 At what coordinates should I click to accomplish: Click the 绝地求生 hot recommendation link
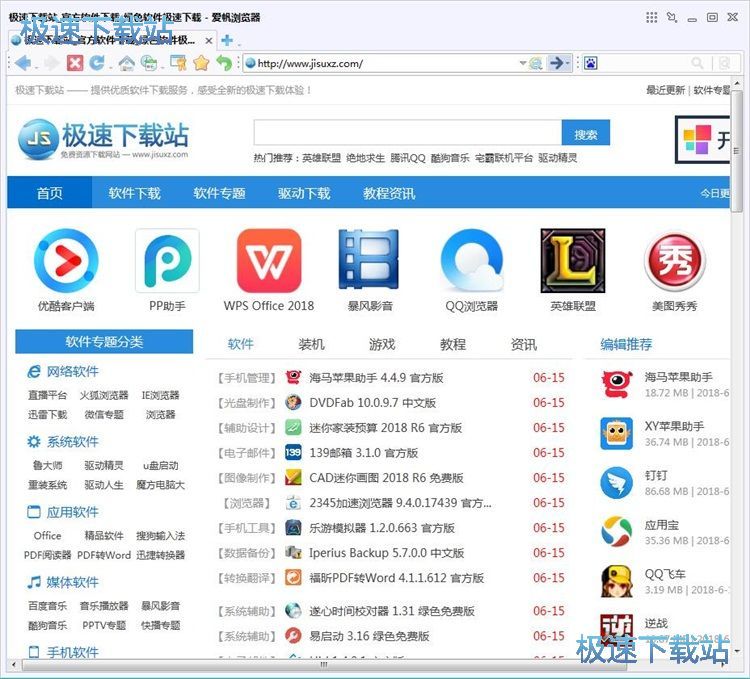click(365, 158)
